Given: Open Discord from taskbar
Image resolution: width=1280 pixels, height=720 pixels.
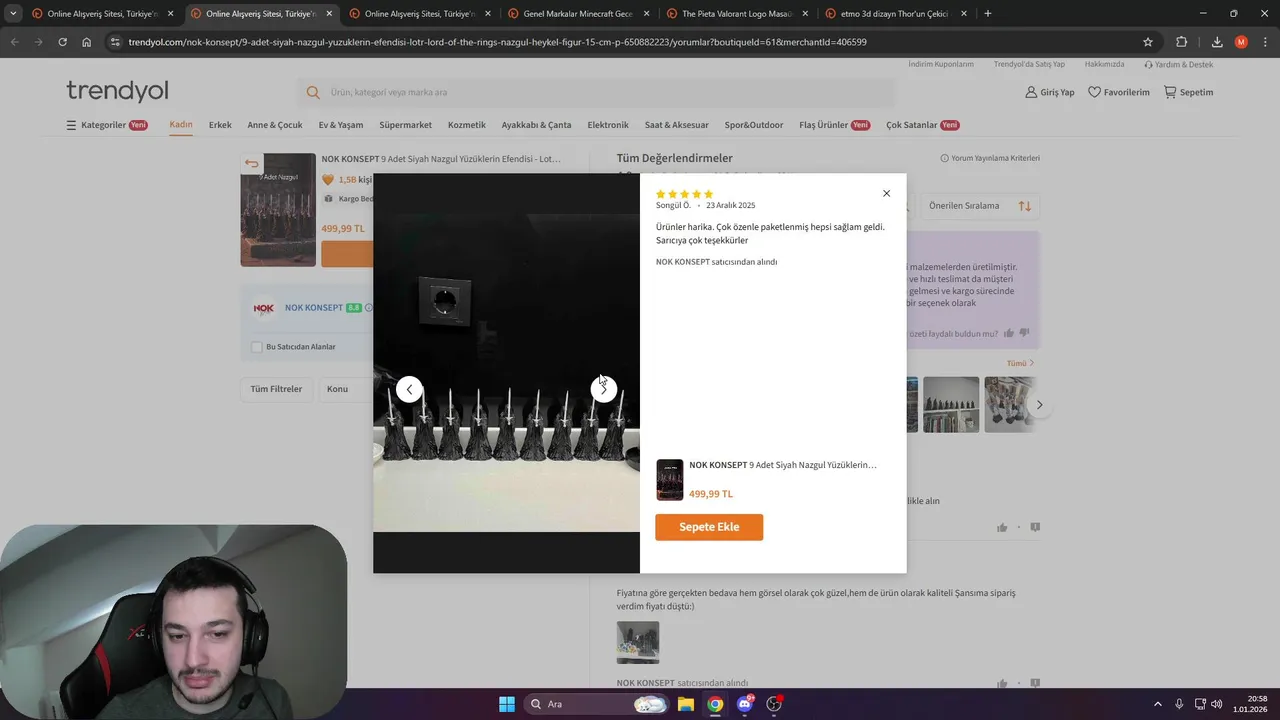Looking at the screenshot, I should [x=745, y=704].
